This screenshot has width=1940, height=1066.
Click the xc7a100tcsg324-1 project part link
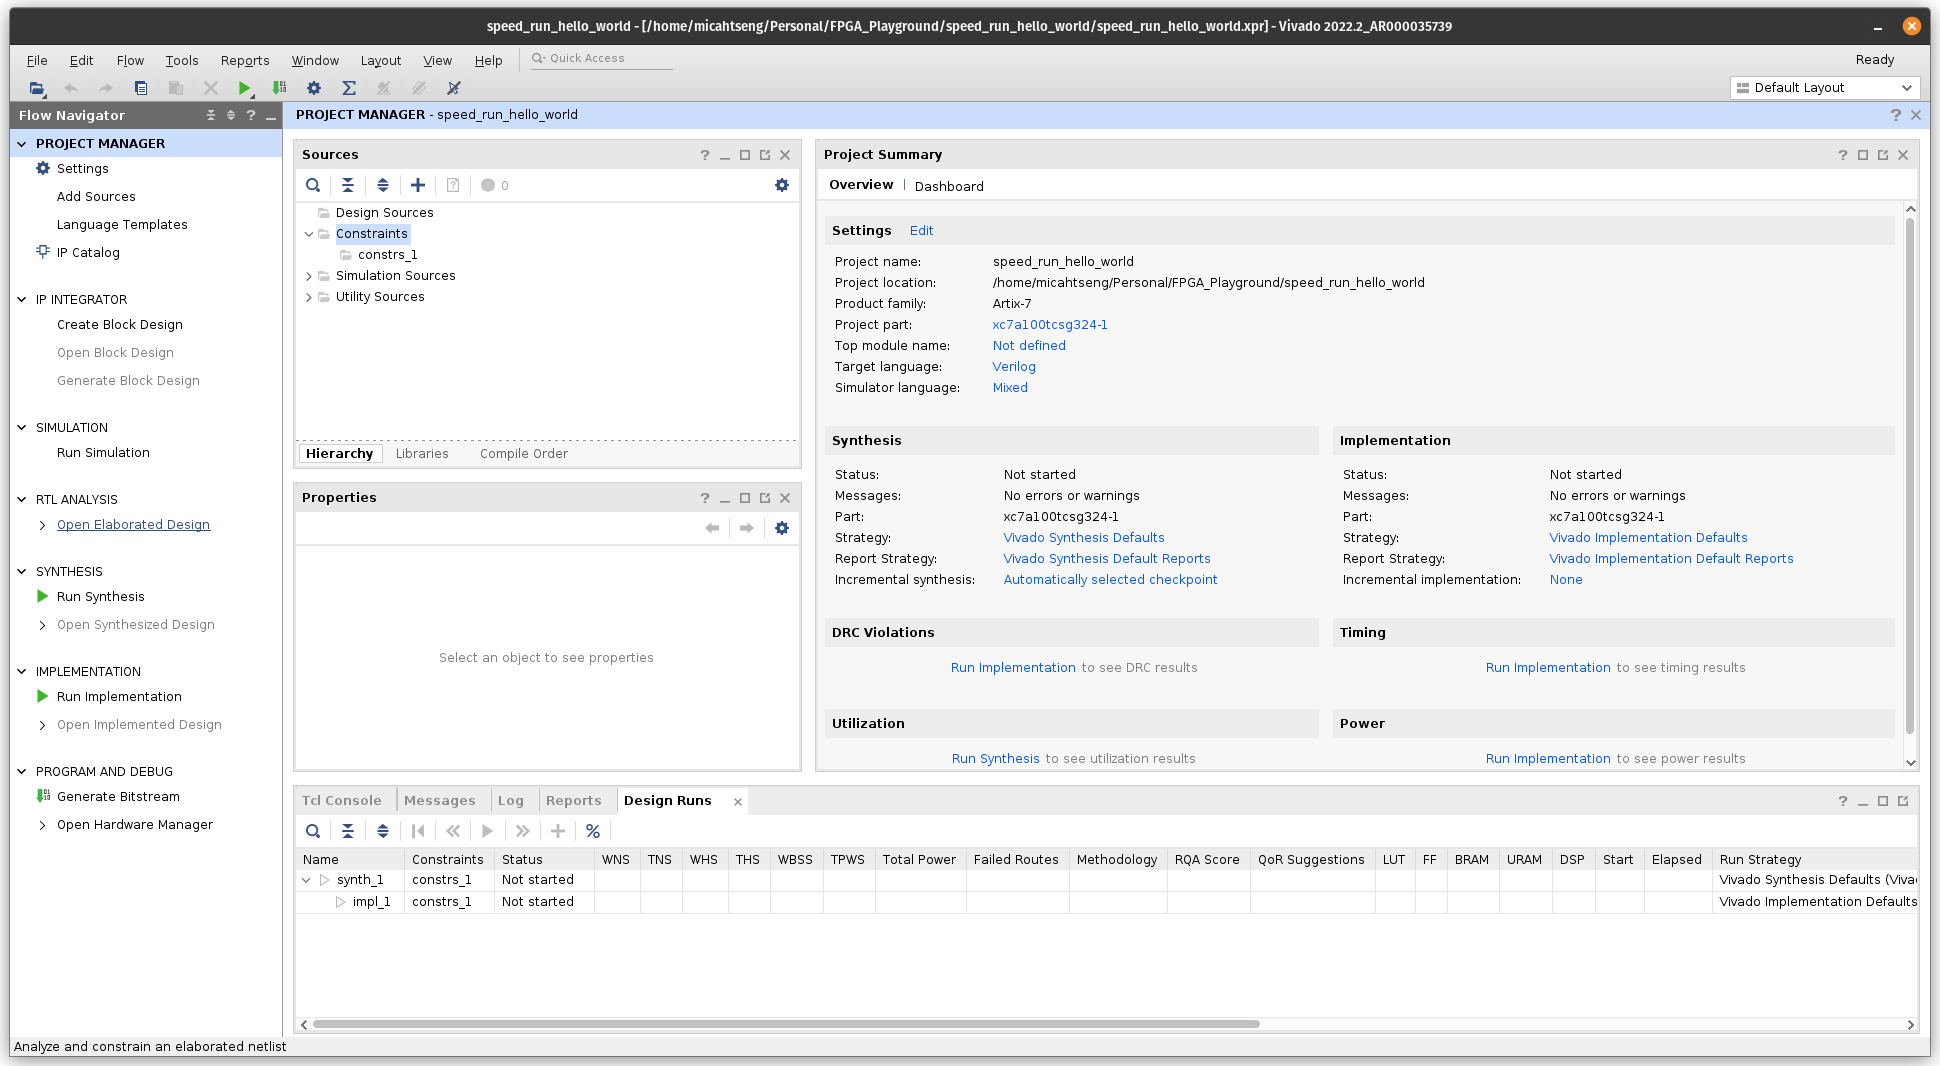coord(1050,325)
